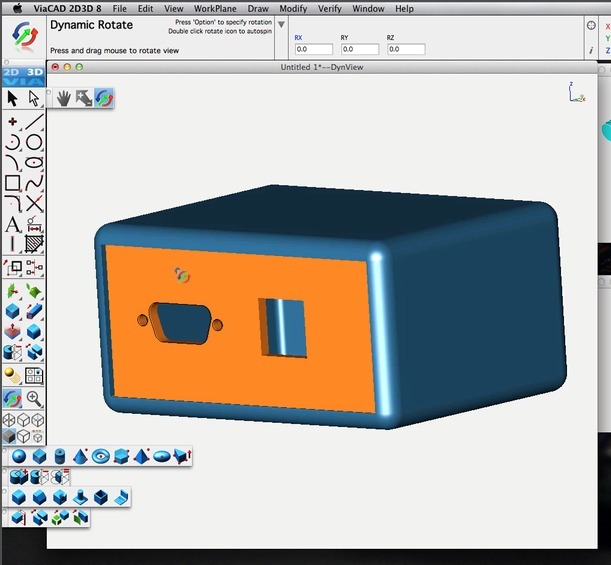
Task: Open the Help menu
Action: (x=404, y=8)
